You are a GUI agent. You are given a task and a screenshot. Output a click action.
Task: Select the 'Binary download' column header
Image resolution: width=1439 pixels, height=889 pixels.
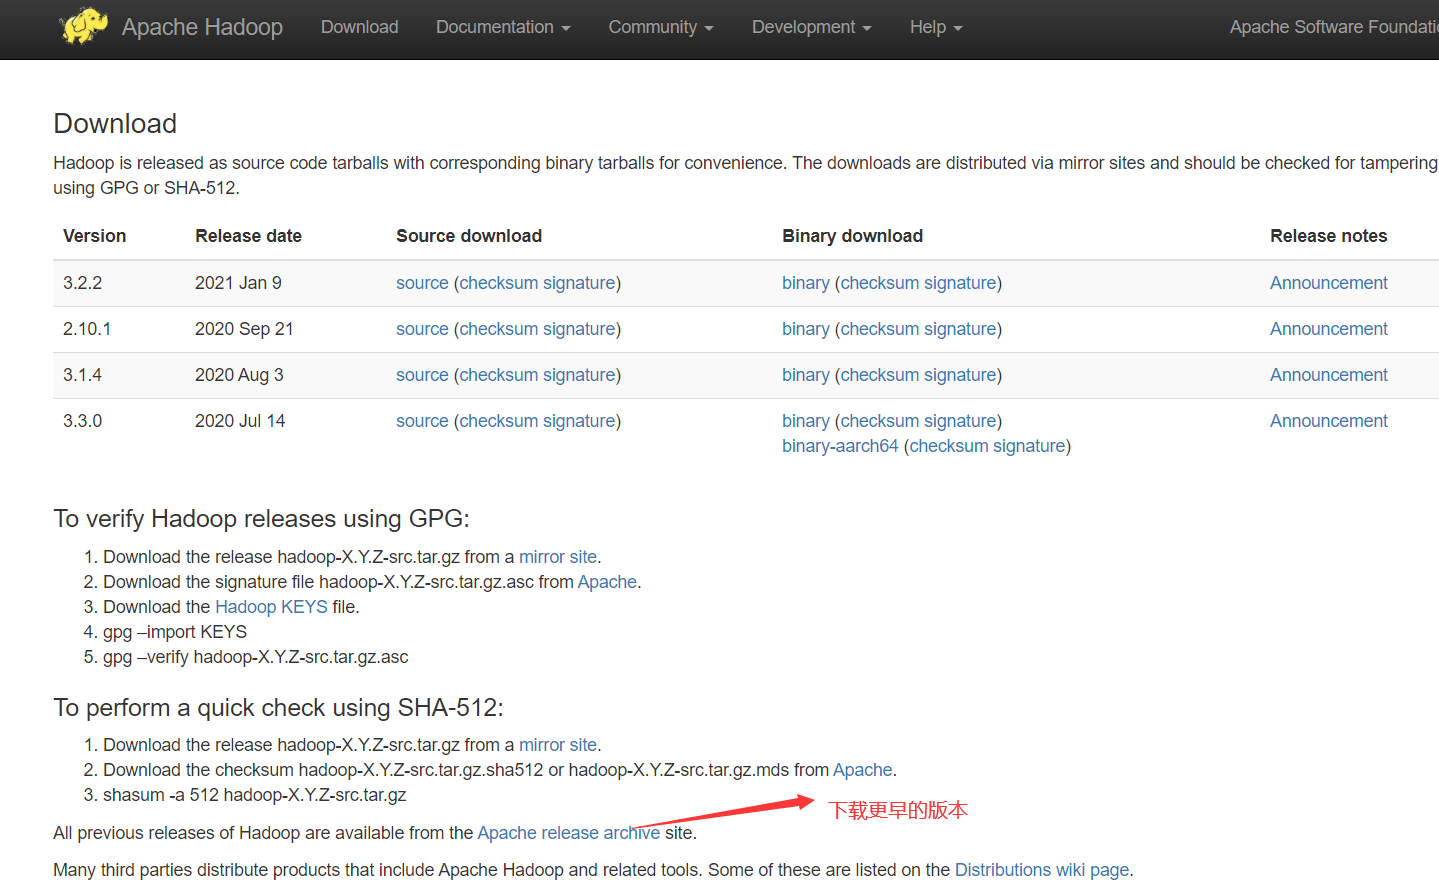click(853, 236)
